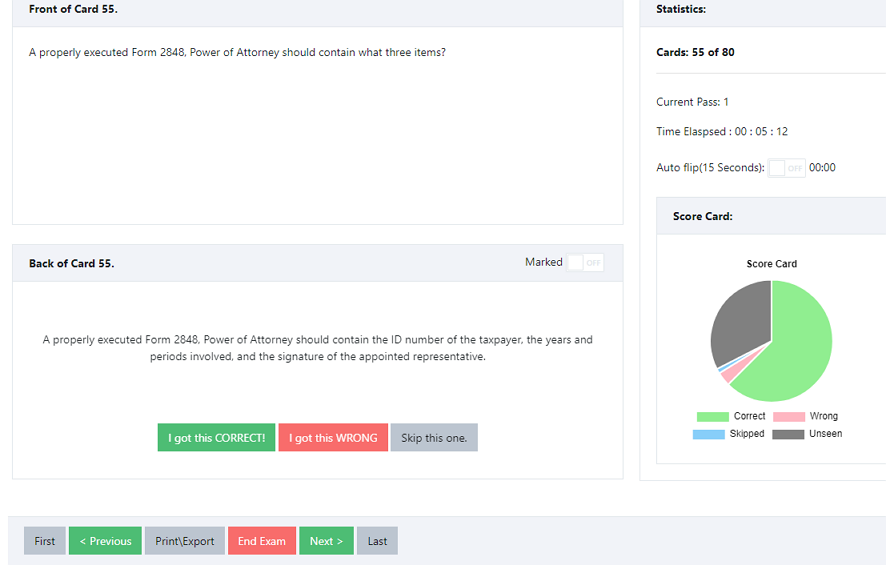Click the 'Time Elaspsed : 00 : 05 : 12' text
Image resolution: width=886 pixels, height=565 pixels.
(722, 132)
